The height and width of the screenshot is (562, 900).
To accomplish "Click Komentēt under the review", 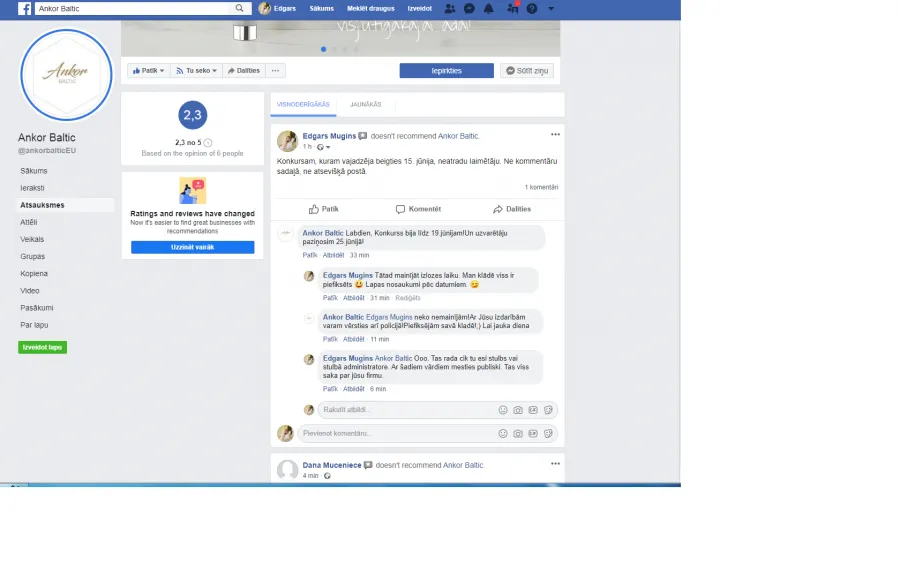I will [418, 209].
